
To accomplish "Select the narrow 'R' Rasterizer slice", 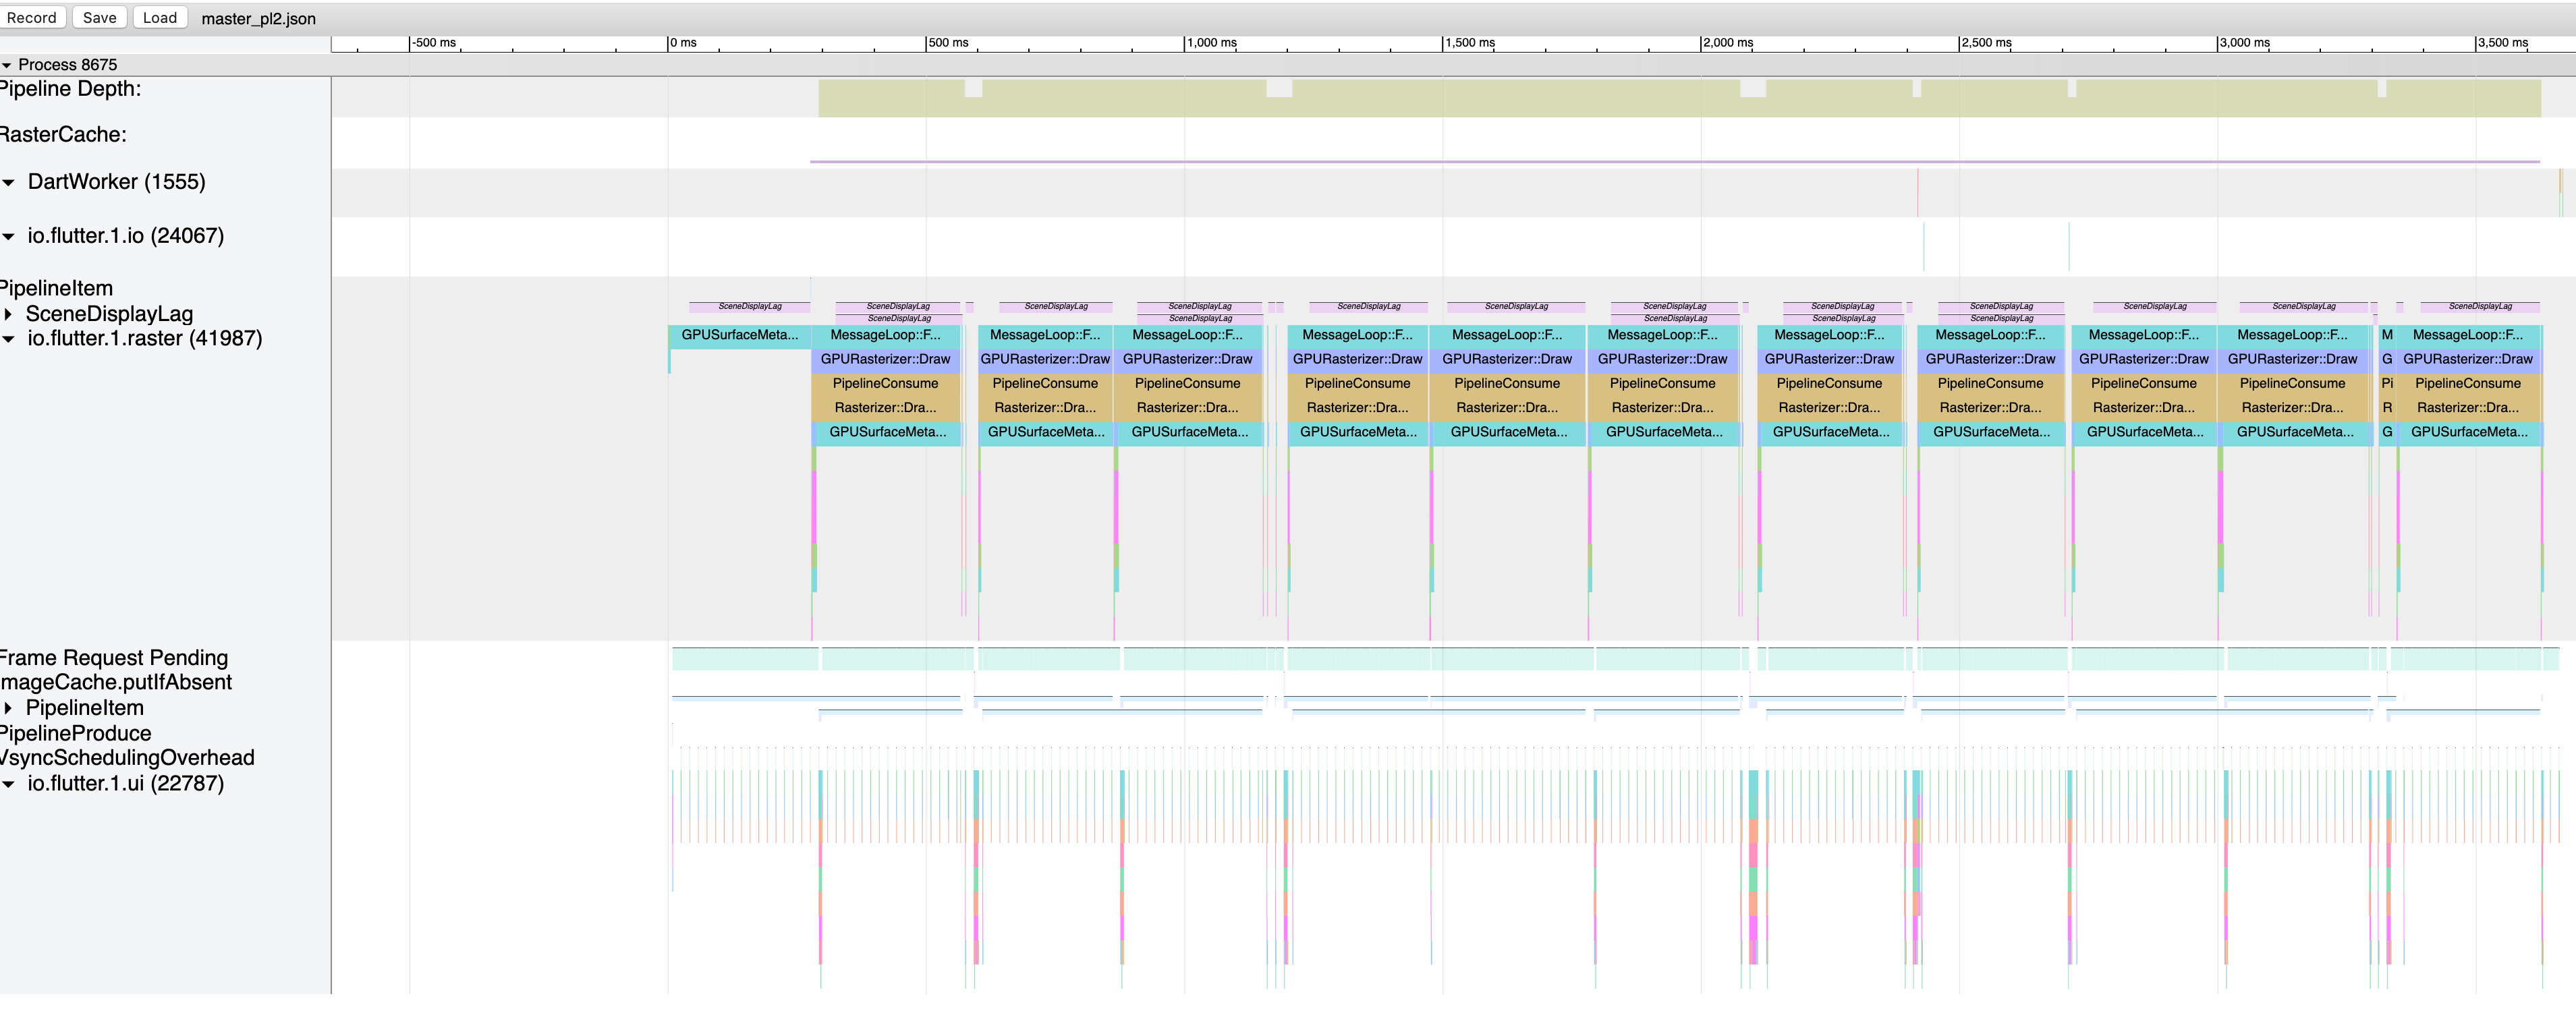I will (2387, 408).
